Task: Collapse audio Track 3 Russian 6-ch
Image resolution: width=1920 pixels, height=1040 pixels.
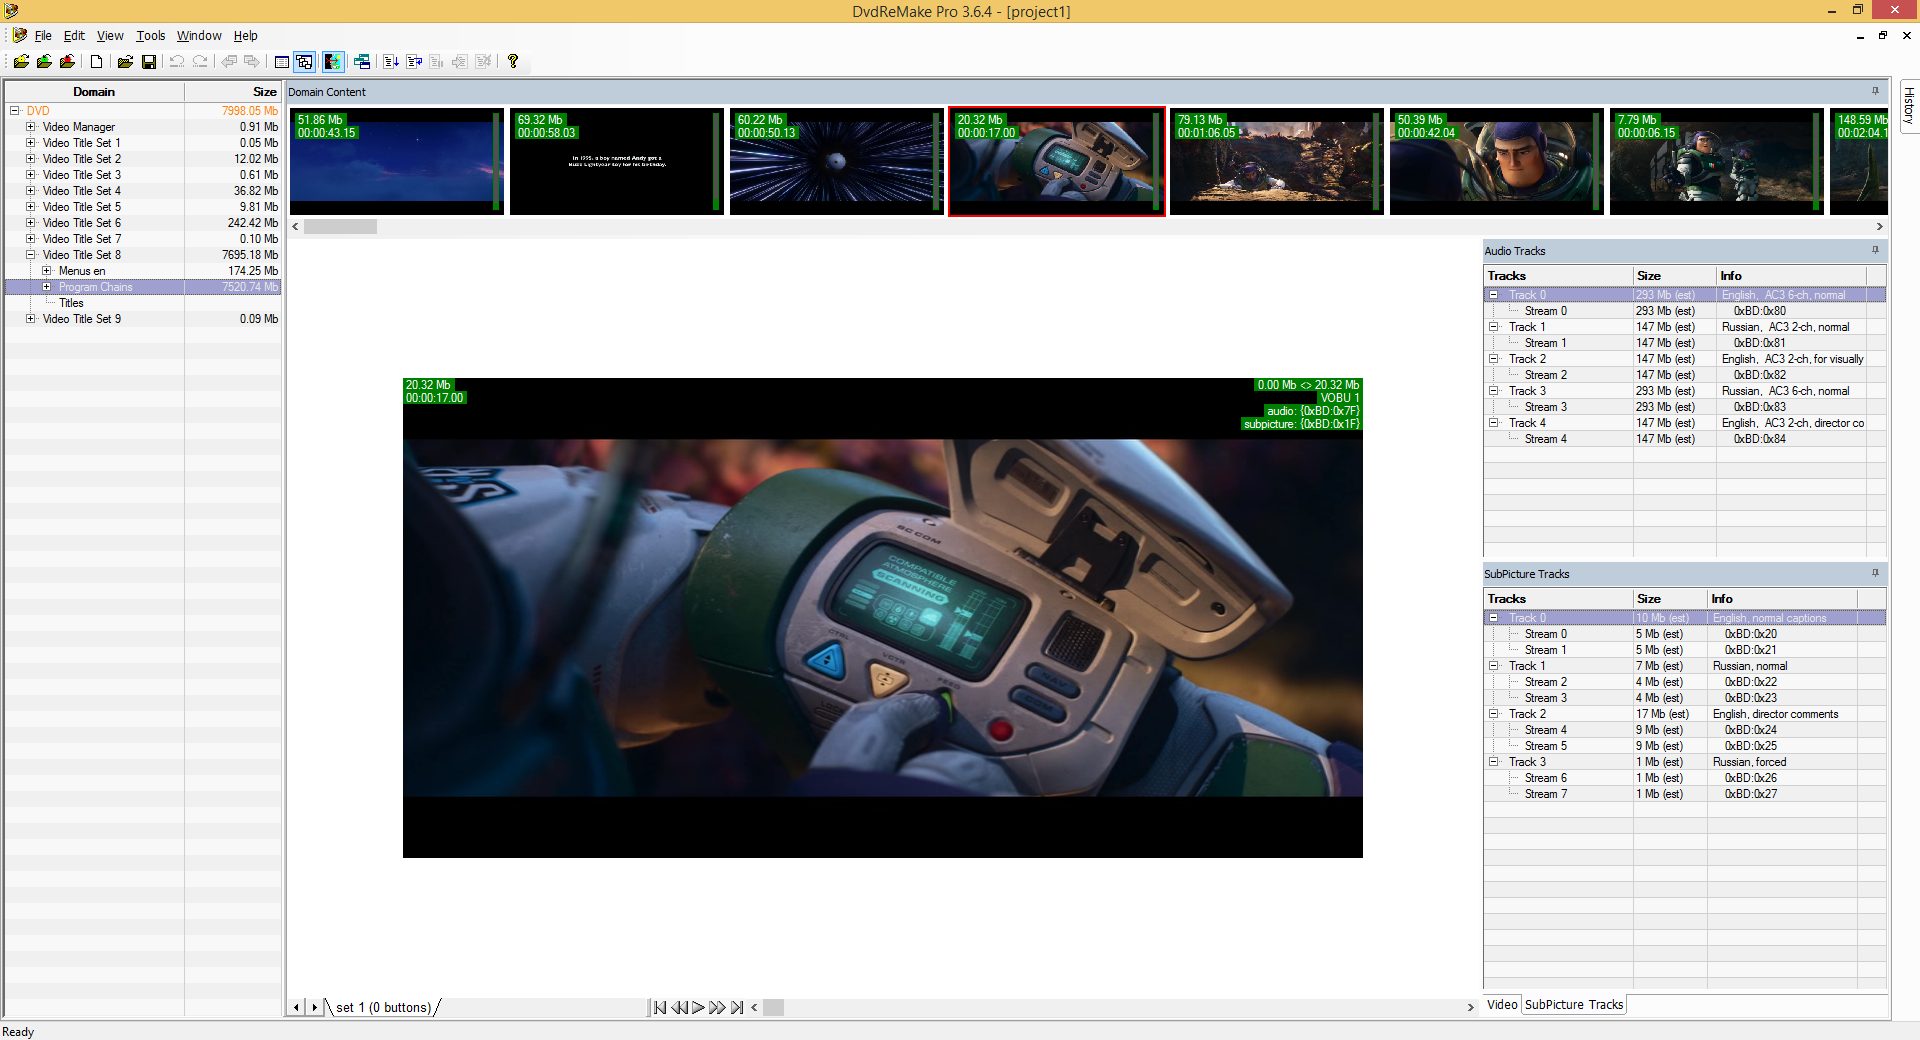Action: click(1494, 391)
